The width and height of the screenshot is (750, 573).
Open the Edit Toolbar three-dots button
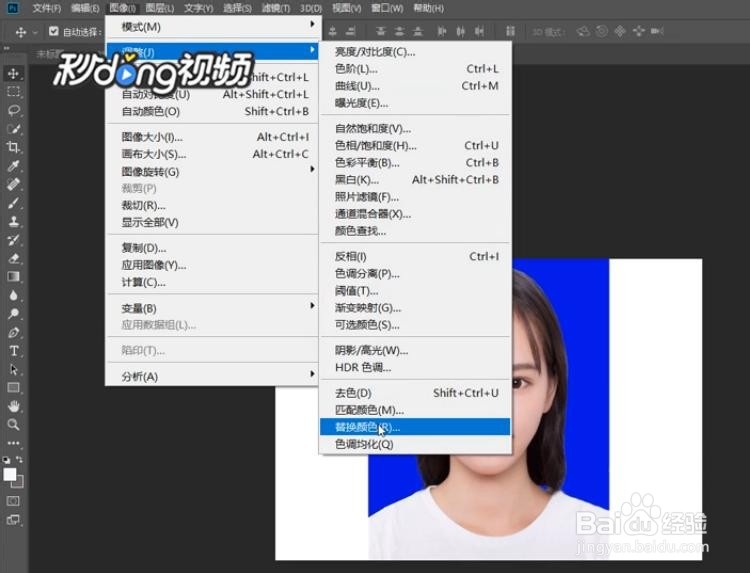(13, 443)
